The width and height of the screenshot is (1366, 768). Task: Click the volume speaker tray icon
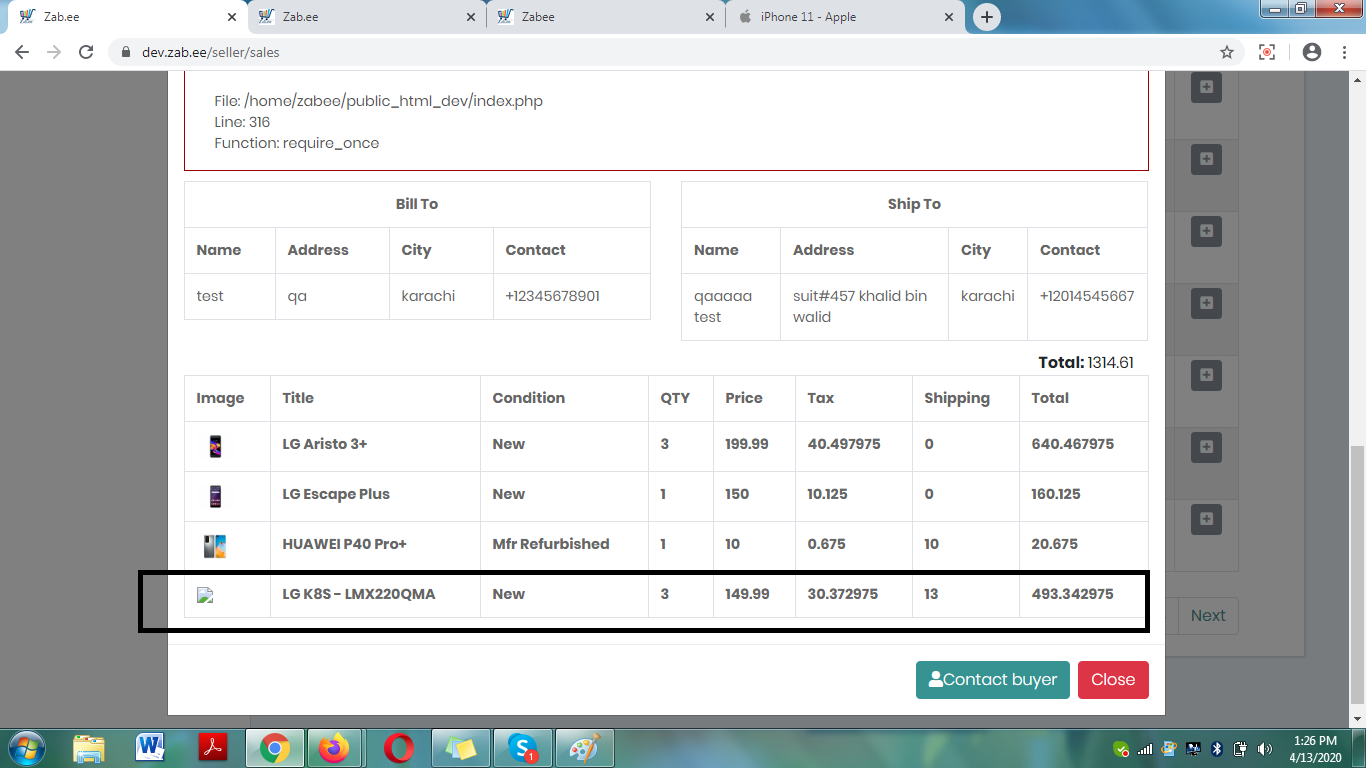[1265, 748]
